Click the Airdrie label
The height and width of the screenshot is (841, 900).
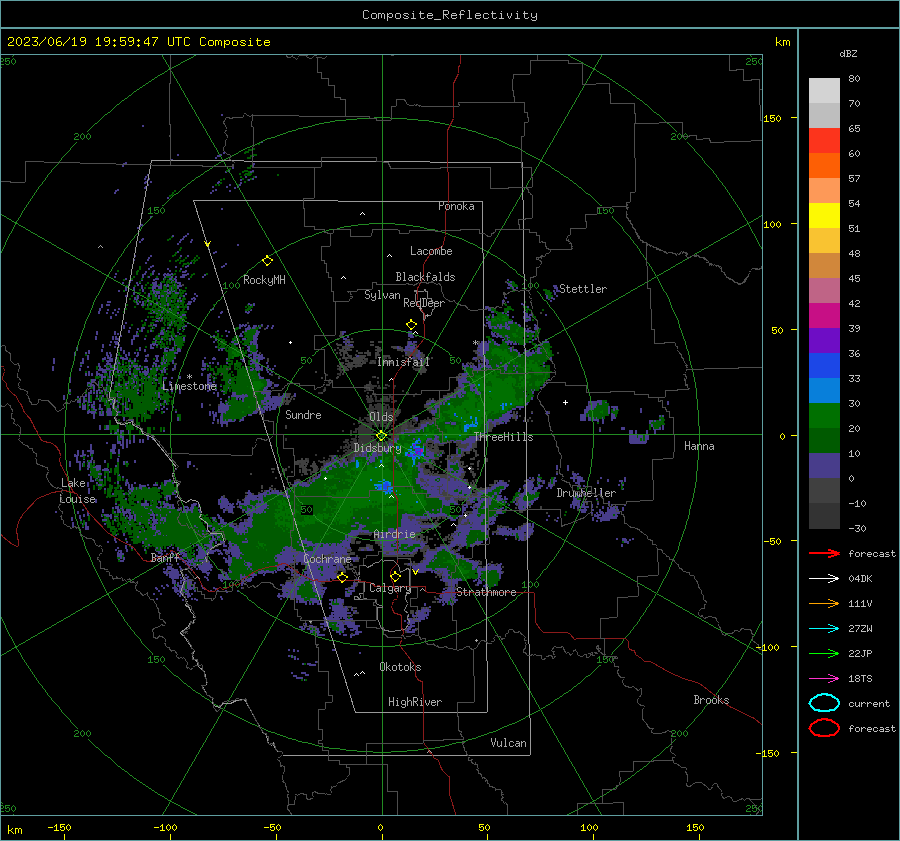(394, 534)
